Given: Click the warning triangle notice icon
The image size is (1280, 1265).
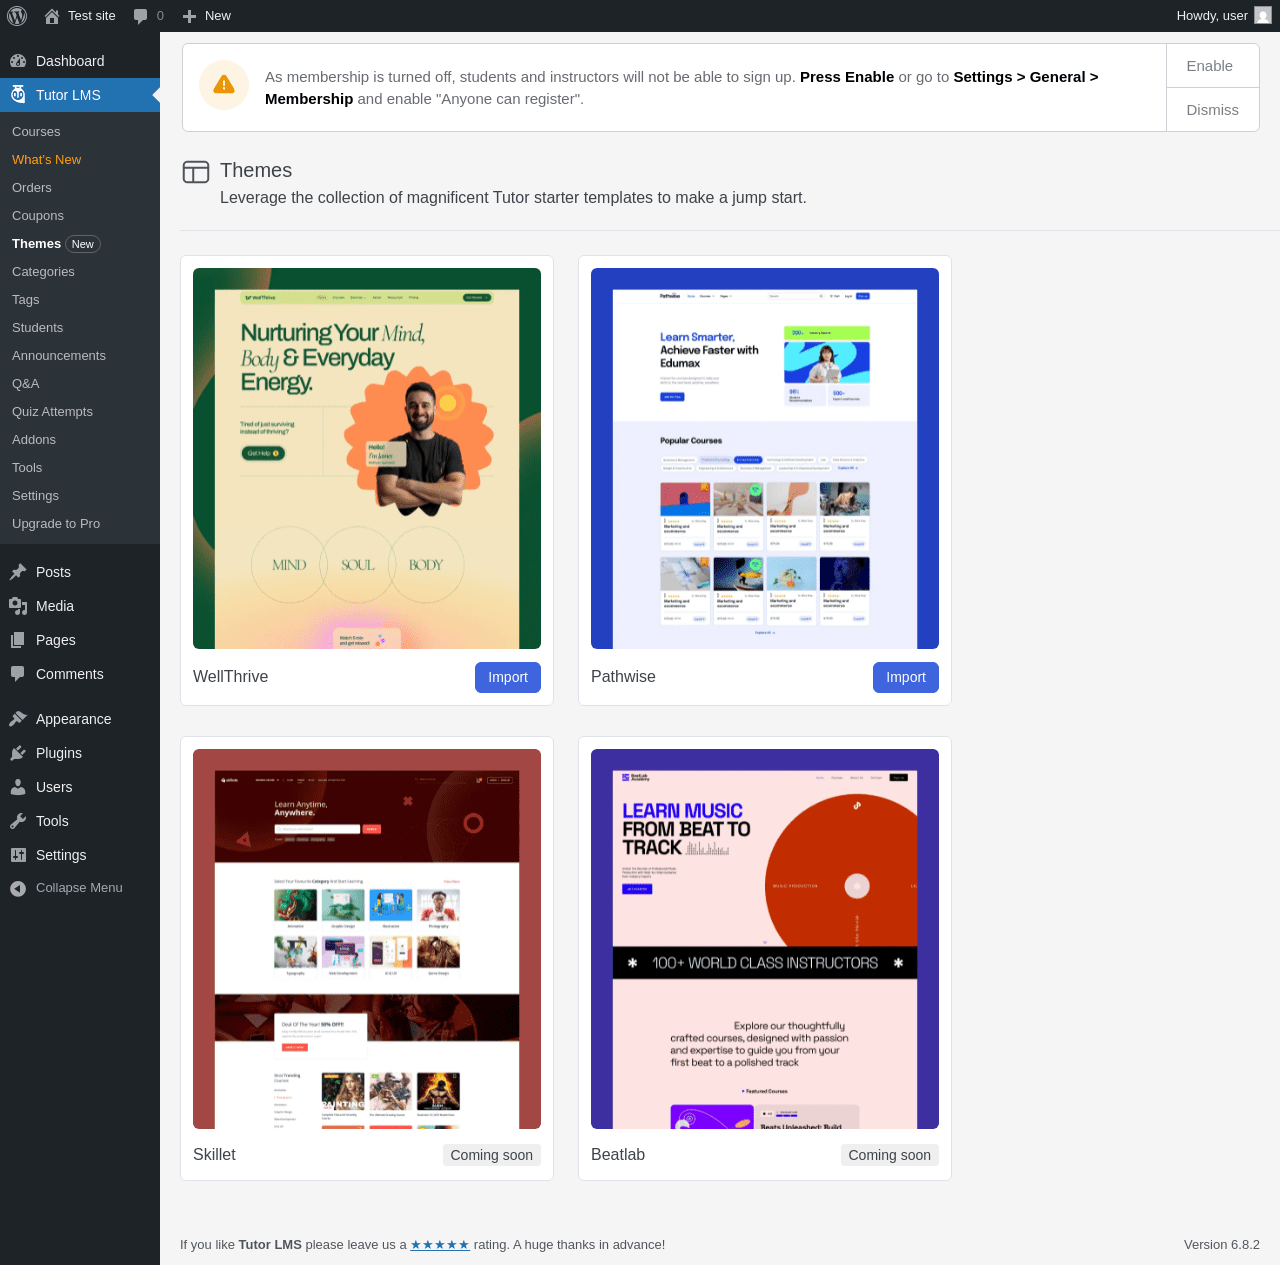Looking at the screenshot, I should 224,85.
